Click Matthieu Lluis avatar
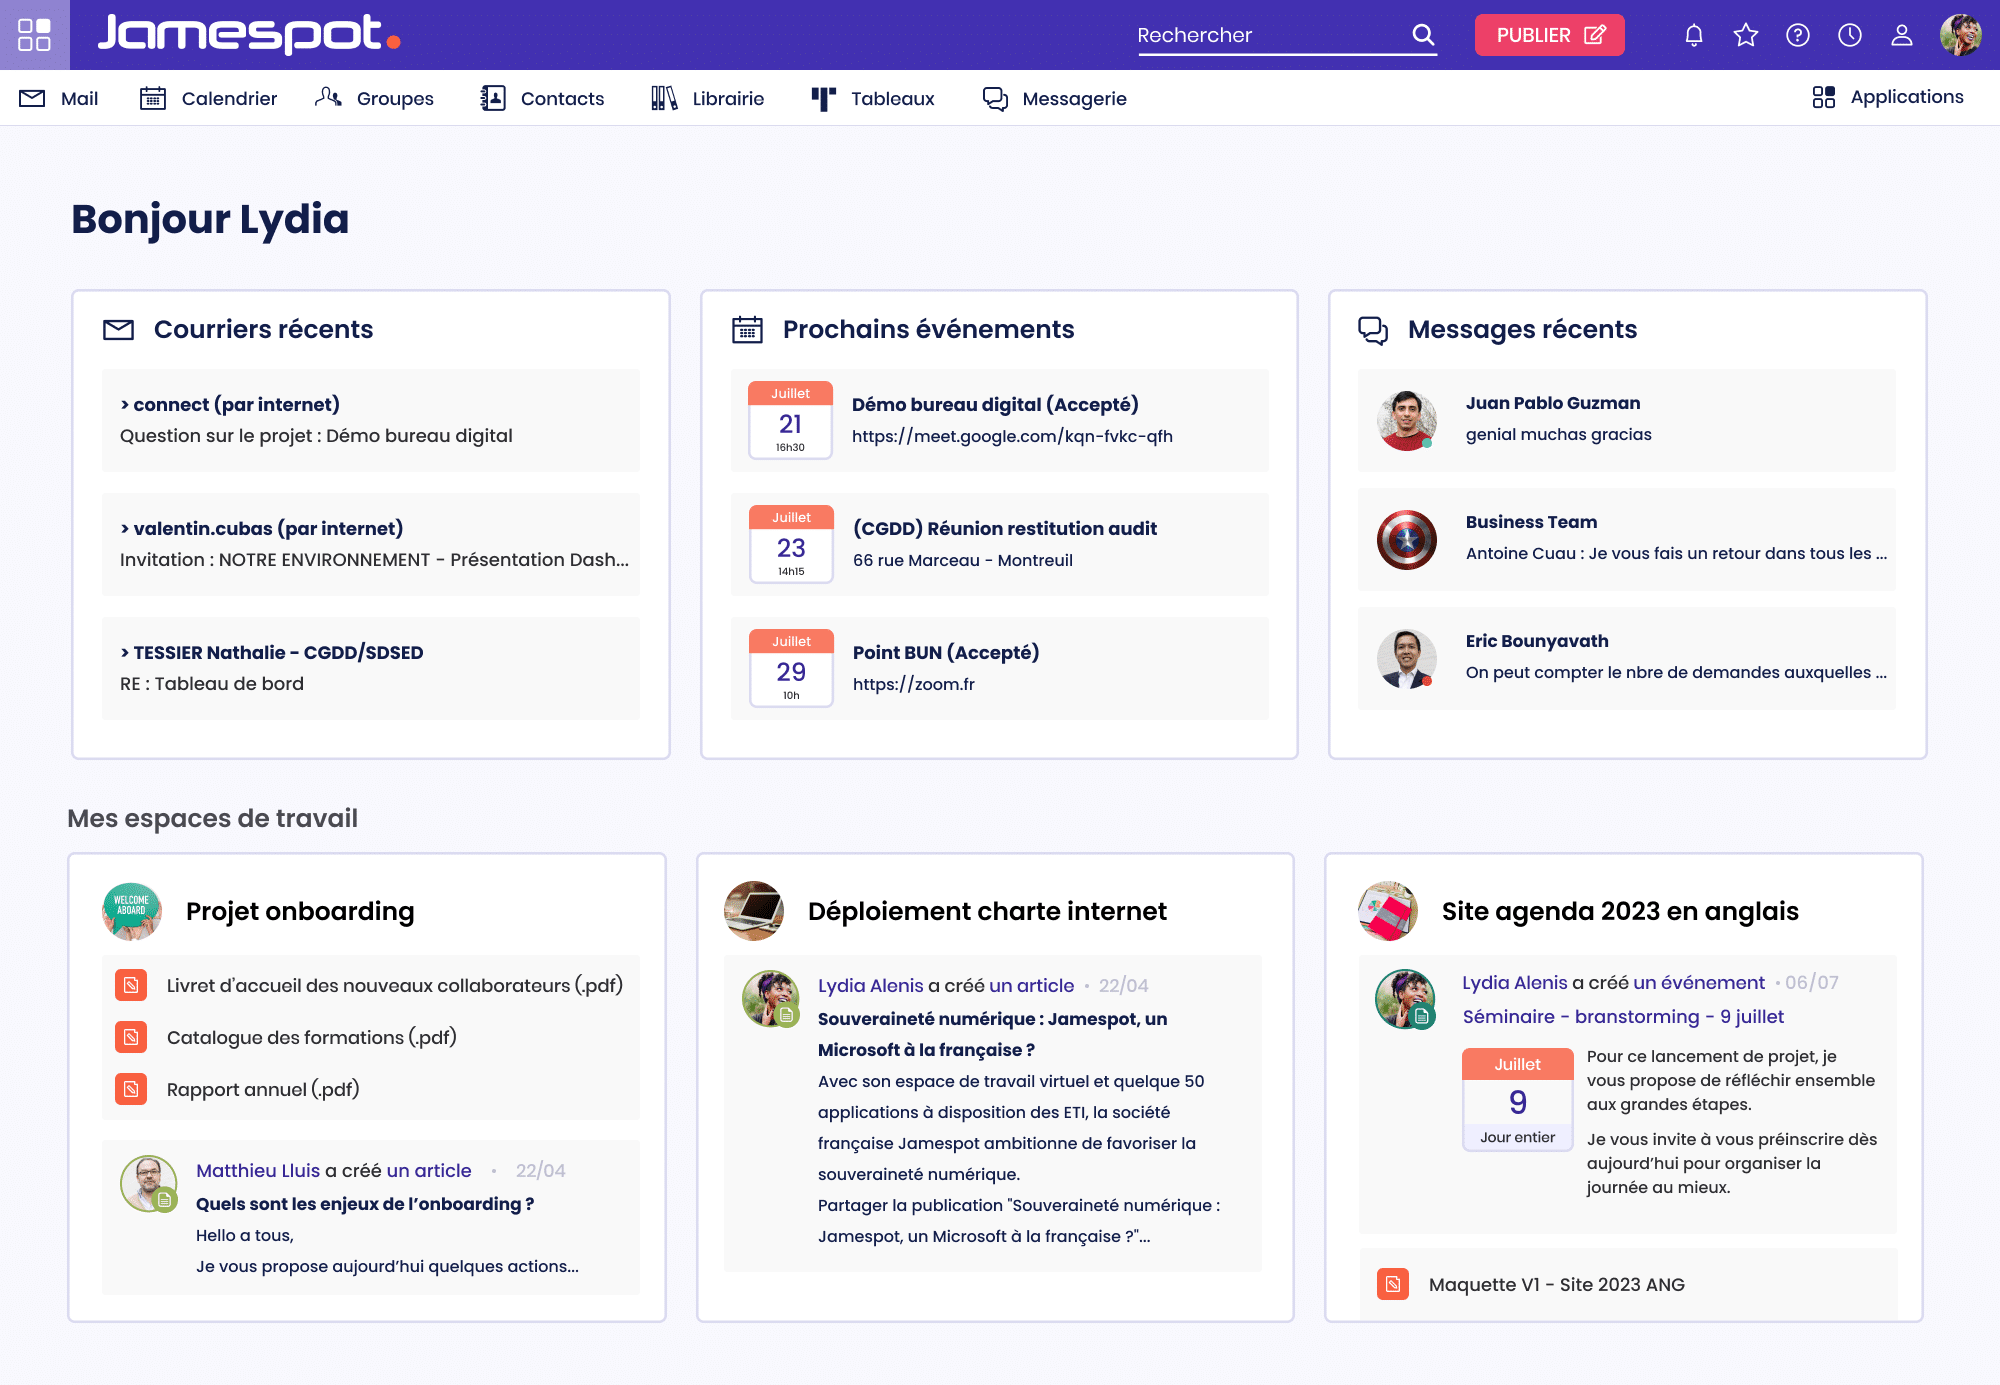 coord(148,1183)
